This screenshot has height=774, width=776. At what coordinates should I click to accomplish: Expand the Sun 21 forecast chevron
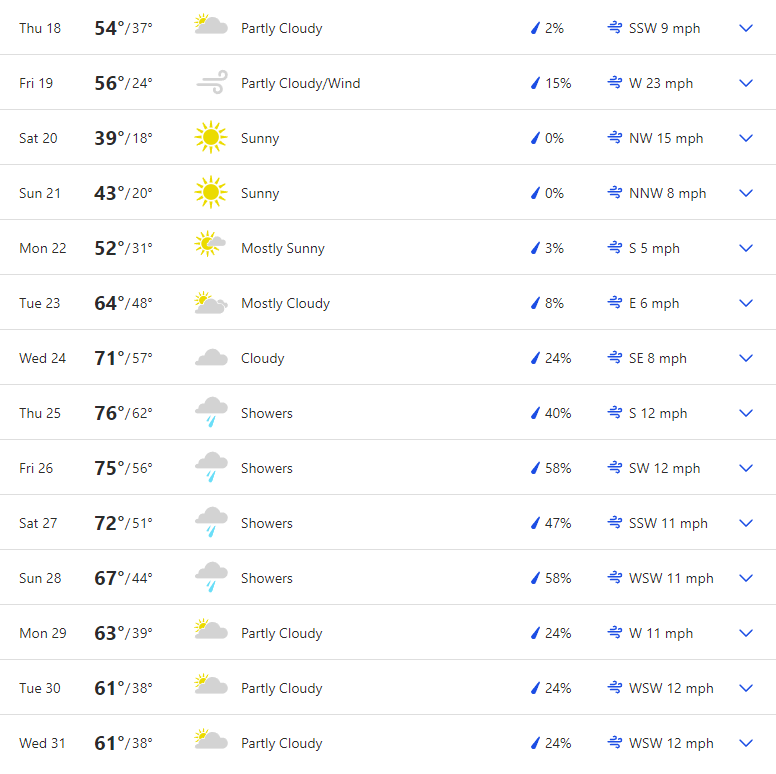tap(746, 193)
